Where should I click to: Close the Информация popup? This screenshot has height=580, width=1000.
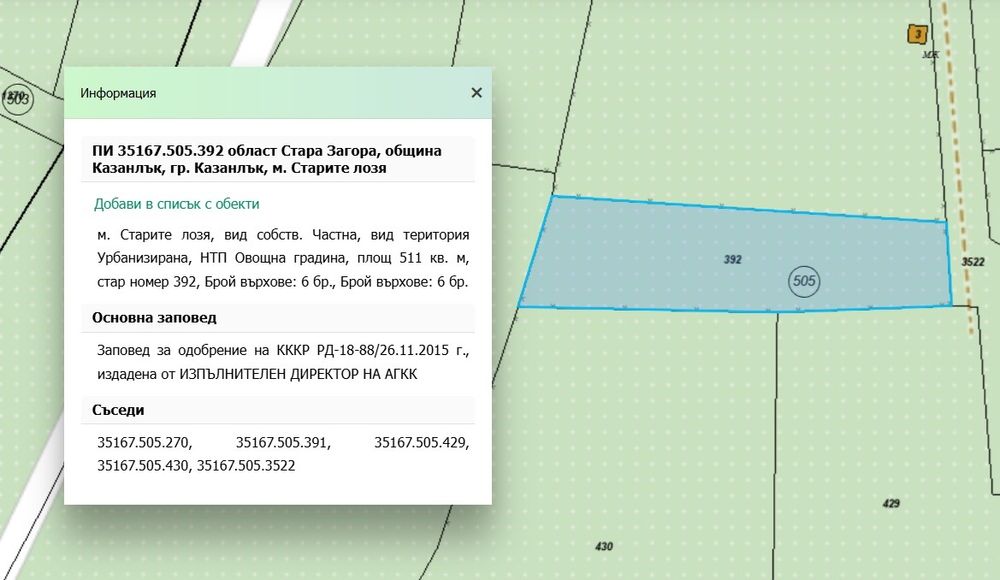tap(476, 93)
